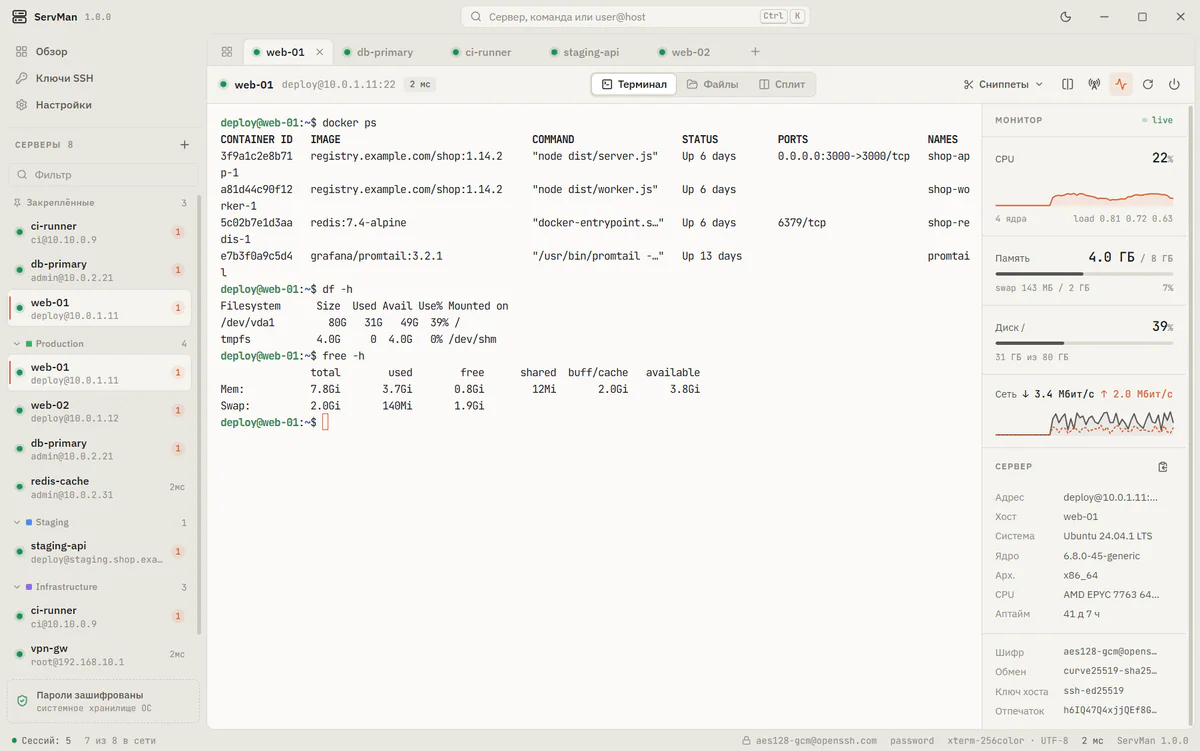Close the web-01 tab
This screenshot has height=751, width=1200.
321,52
